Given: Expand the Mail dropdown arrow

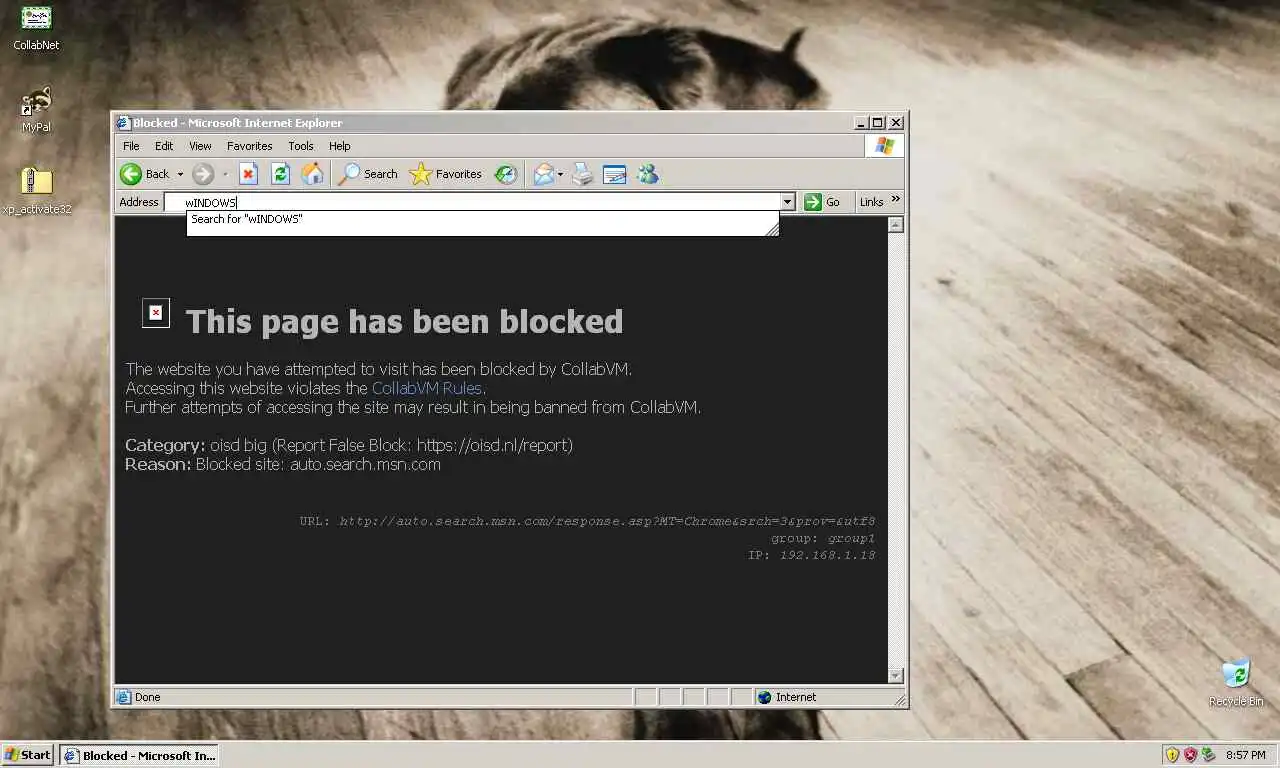Looking at the screenshot, I should 560,174.
